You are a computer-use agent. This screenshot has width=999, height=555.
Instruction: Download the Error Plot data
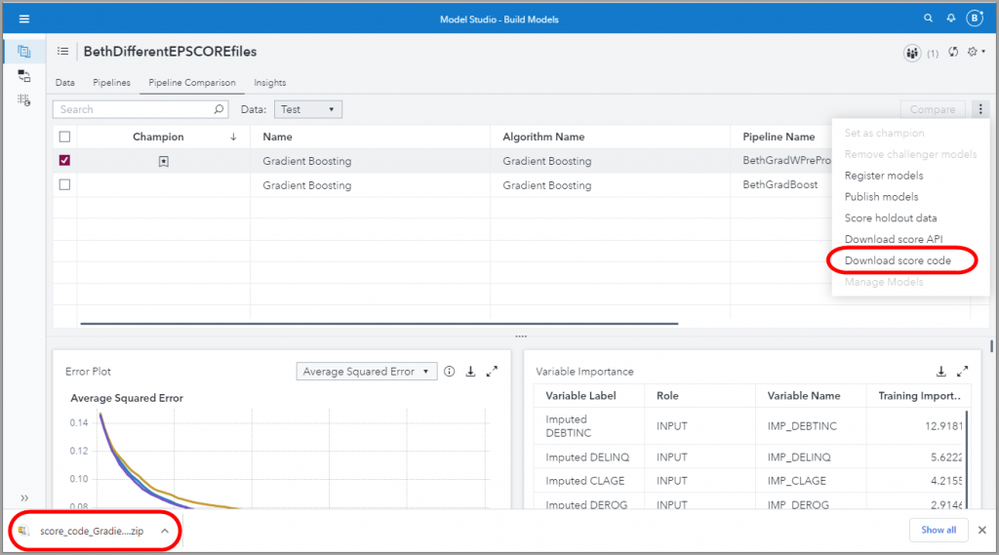[470, 371]
